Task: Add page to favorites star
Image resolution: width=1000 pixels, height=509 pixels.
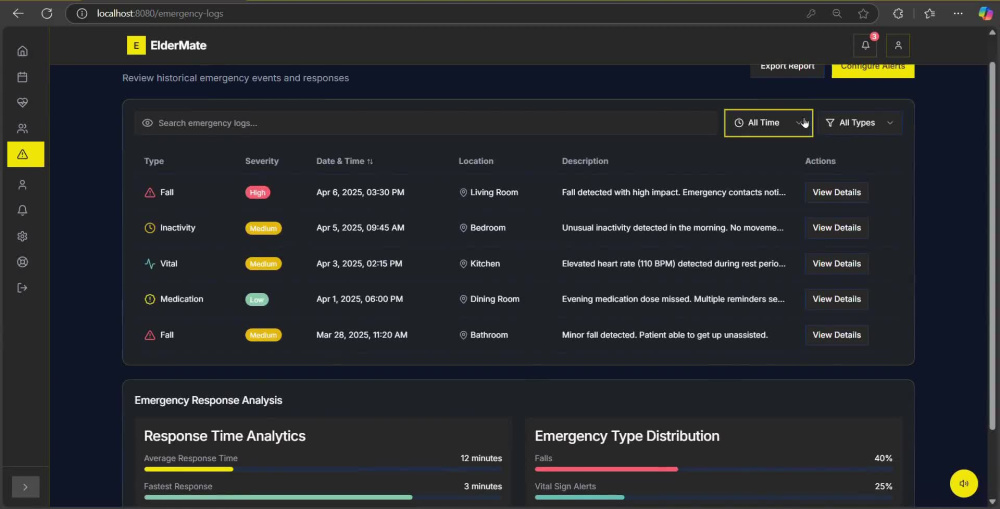Action: [863, 13]
